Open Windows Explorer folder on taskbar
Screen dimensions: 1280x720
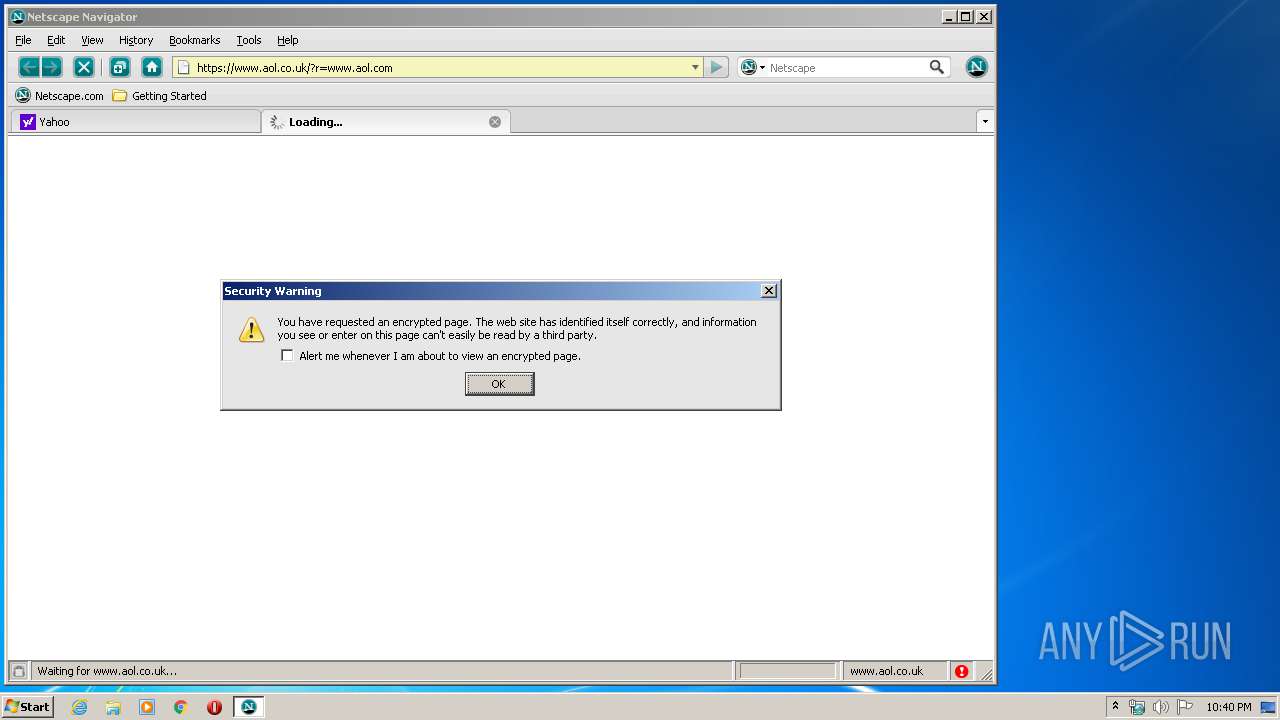(x=113, y=707)
